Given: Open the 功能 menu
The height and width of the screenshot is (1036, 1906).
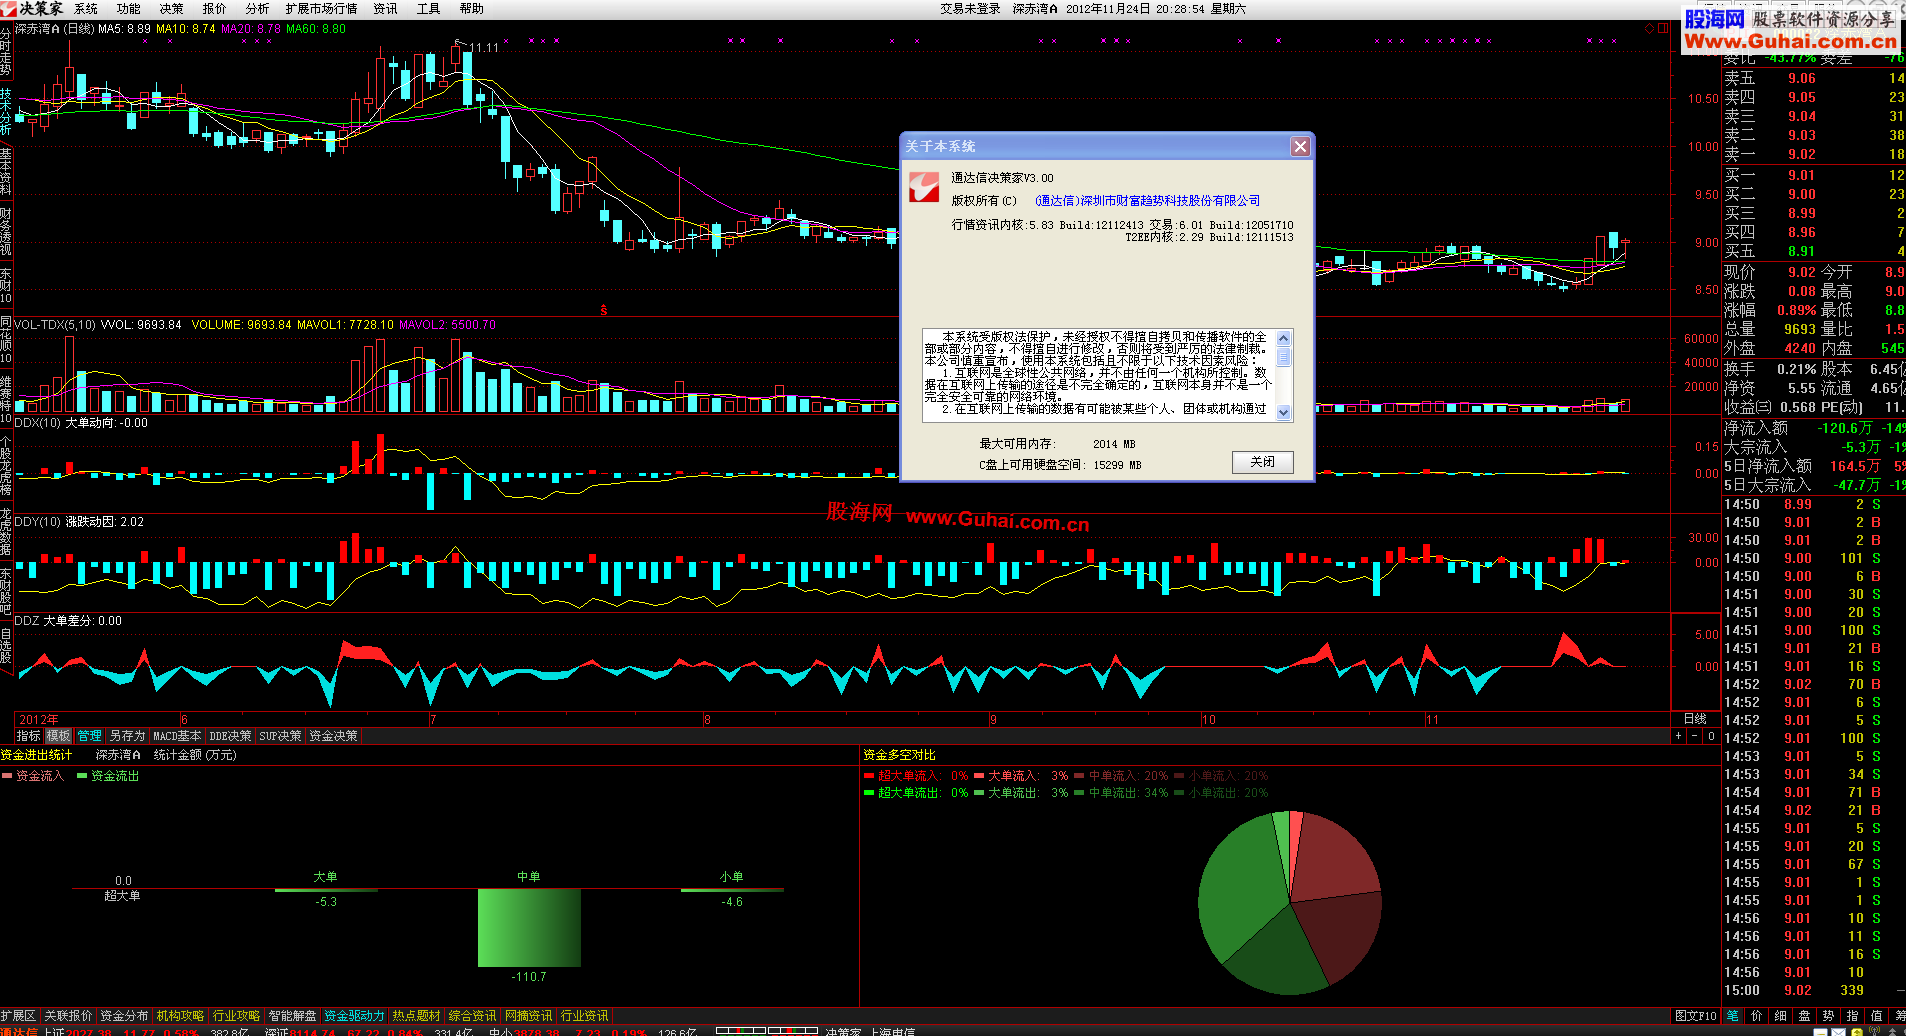Looking at the screenshot, I should coord(128,9).
